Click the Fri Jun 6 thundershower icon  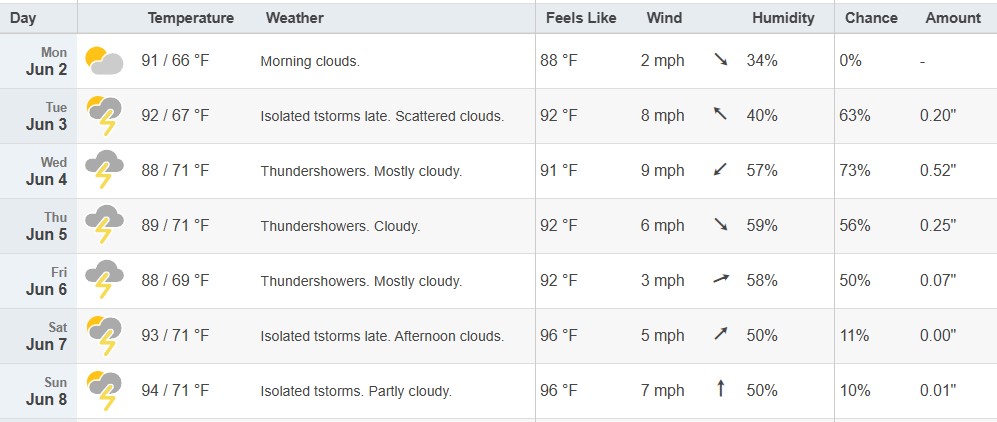coord(104,280)
